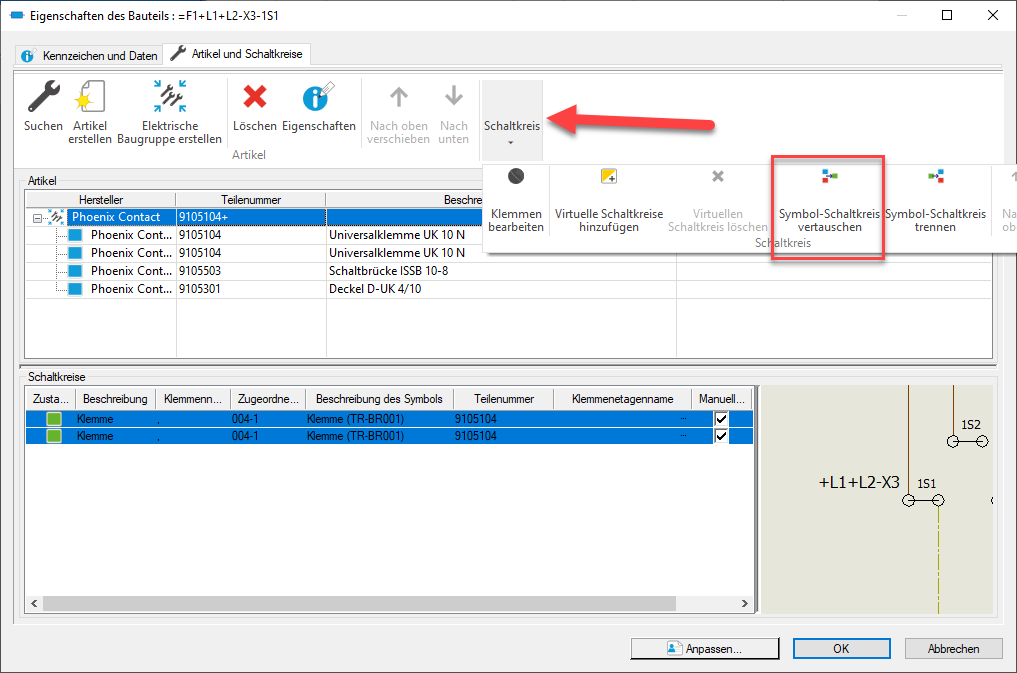
Task: Click Elektrische Baugruppe erstellen icon
Action: (169, 98)
